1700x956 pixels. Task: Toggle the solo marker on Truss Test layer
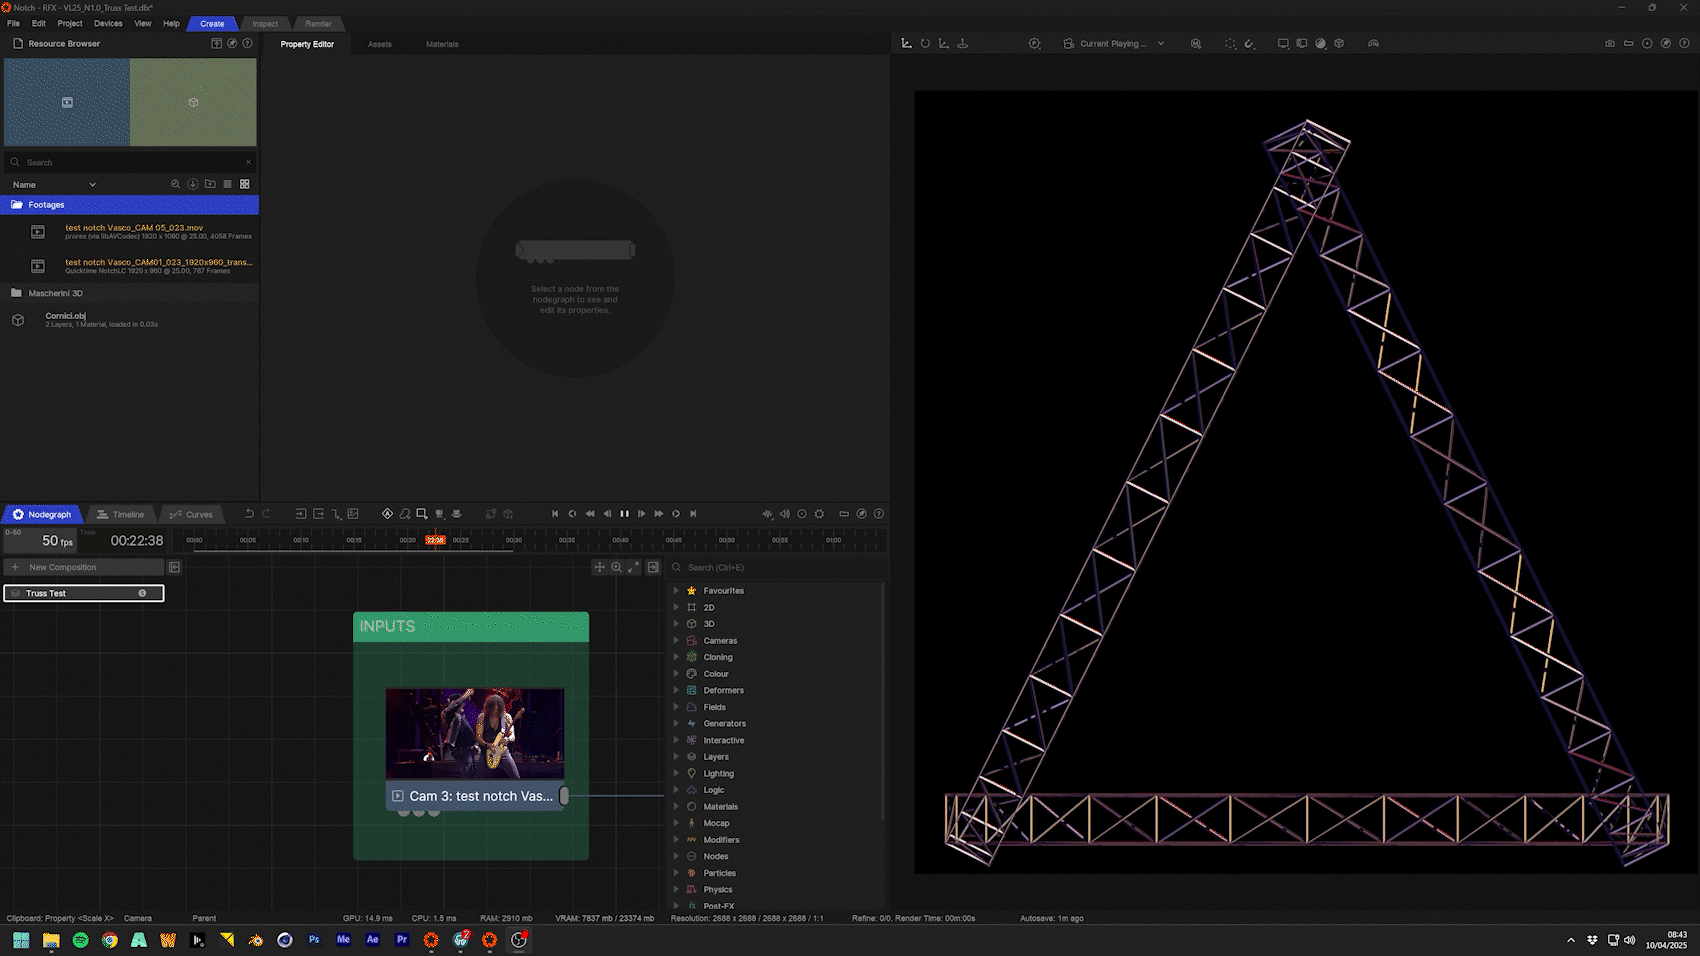[x=142, y=593]
